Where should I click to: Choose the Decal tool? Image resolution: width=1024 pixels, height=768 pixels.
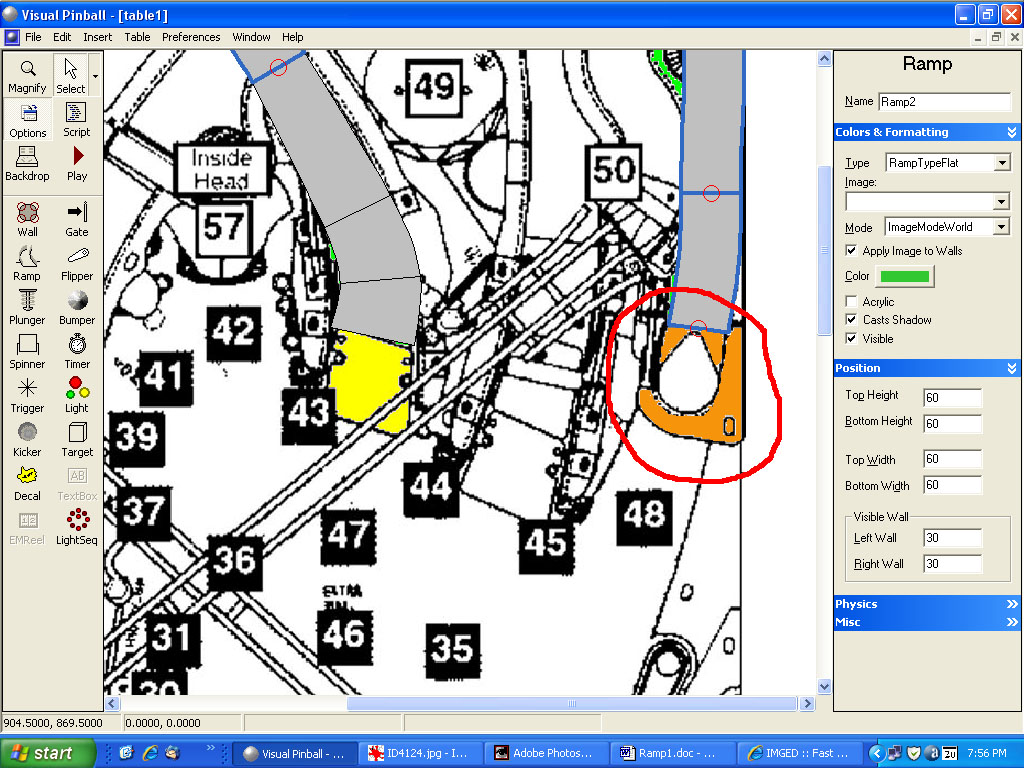coord(27,483)
